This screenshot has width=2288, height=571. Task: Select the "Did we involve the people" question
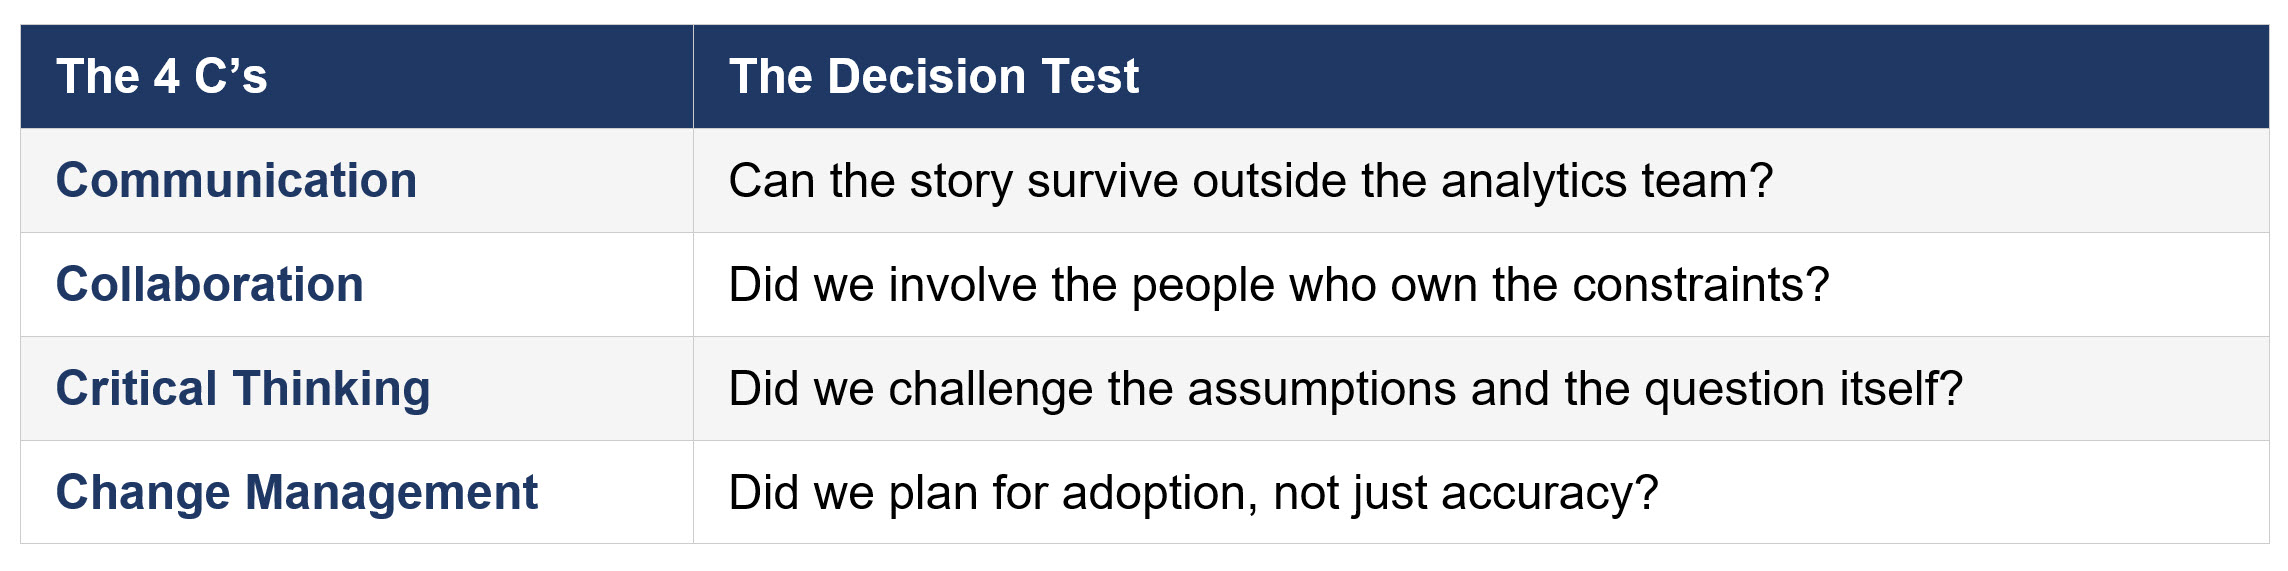1278,285
